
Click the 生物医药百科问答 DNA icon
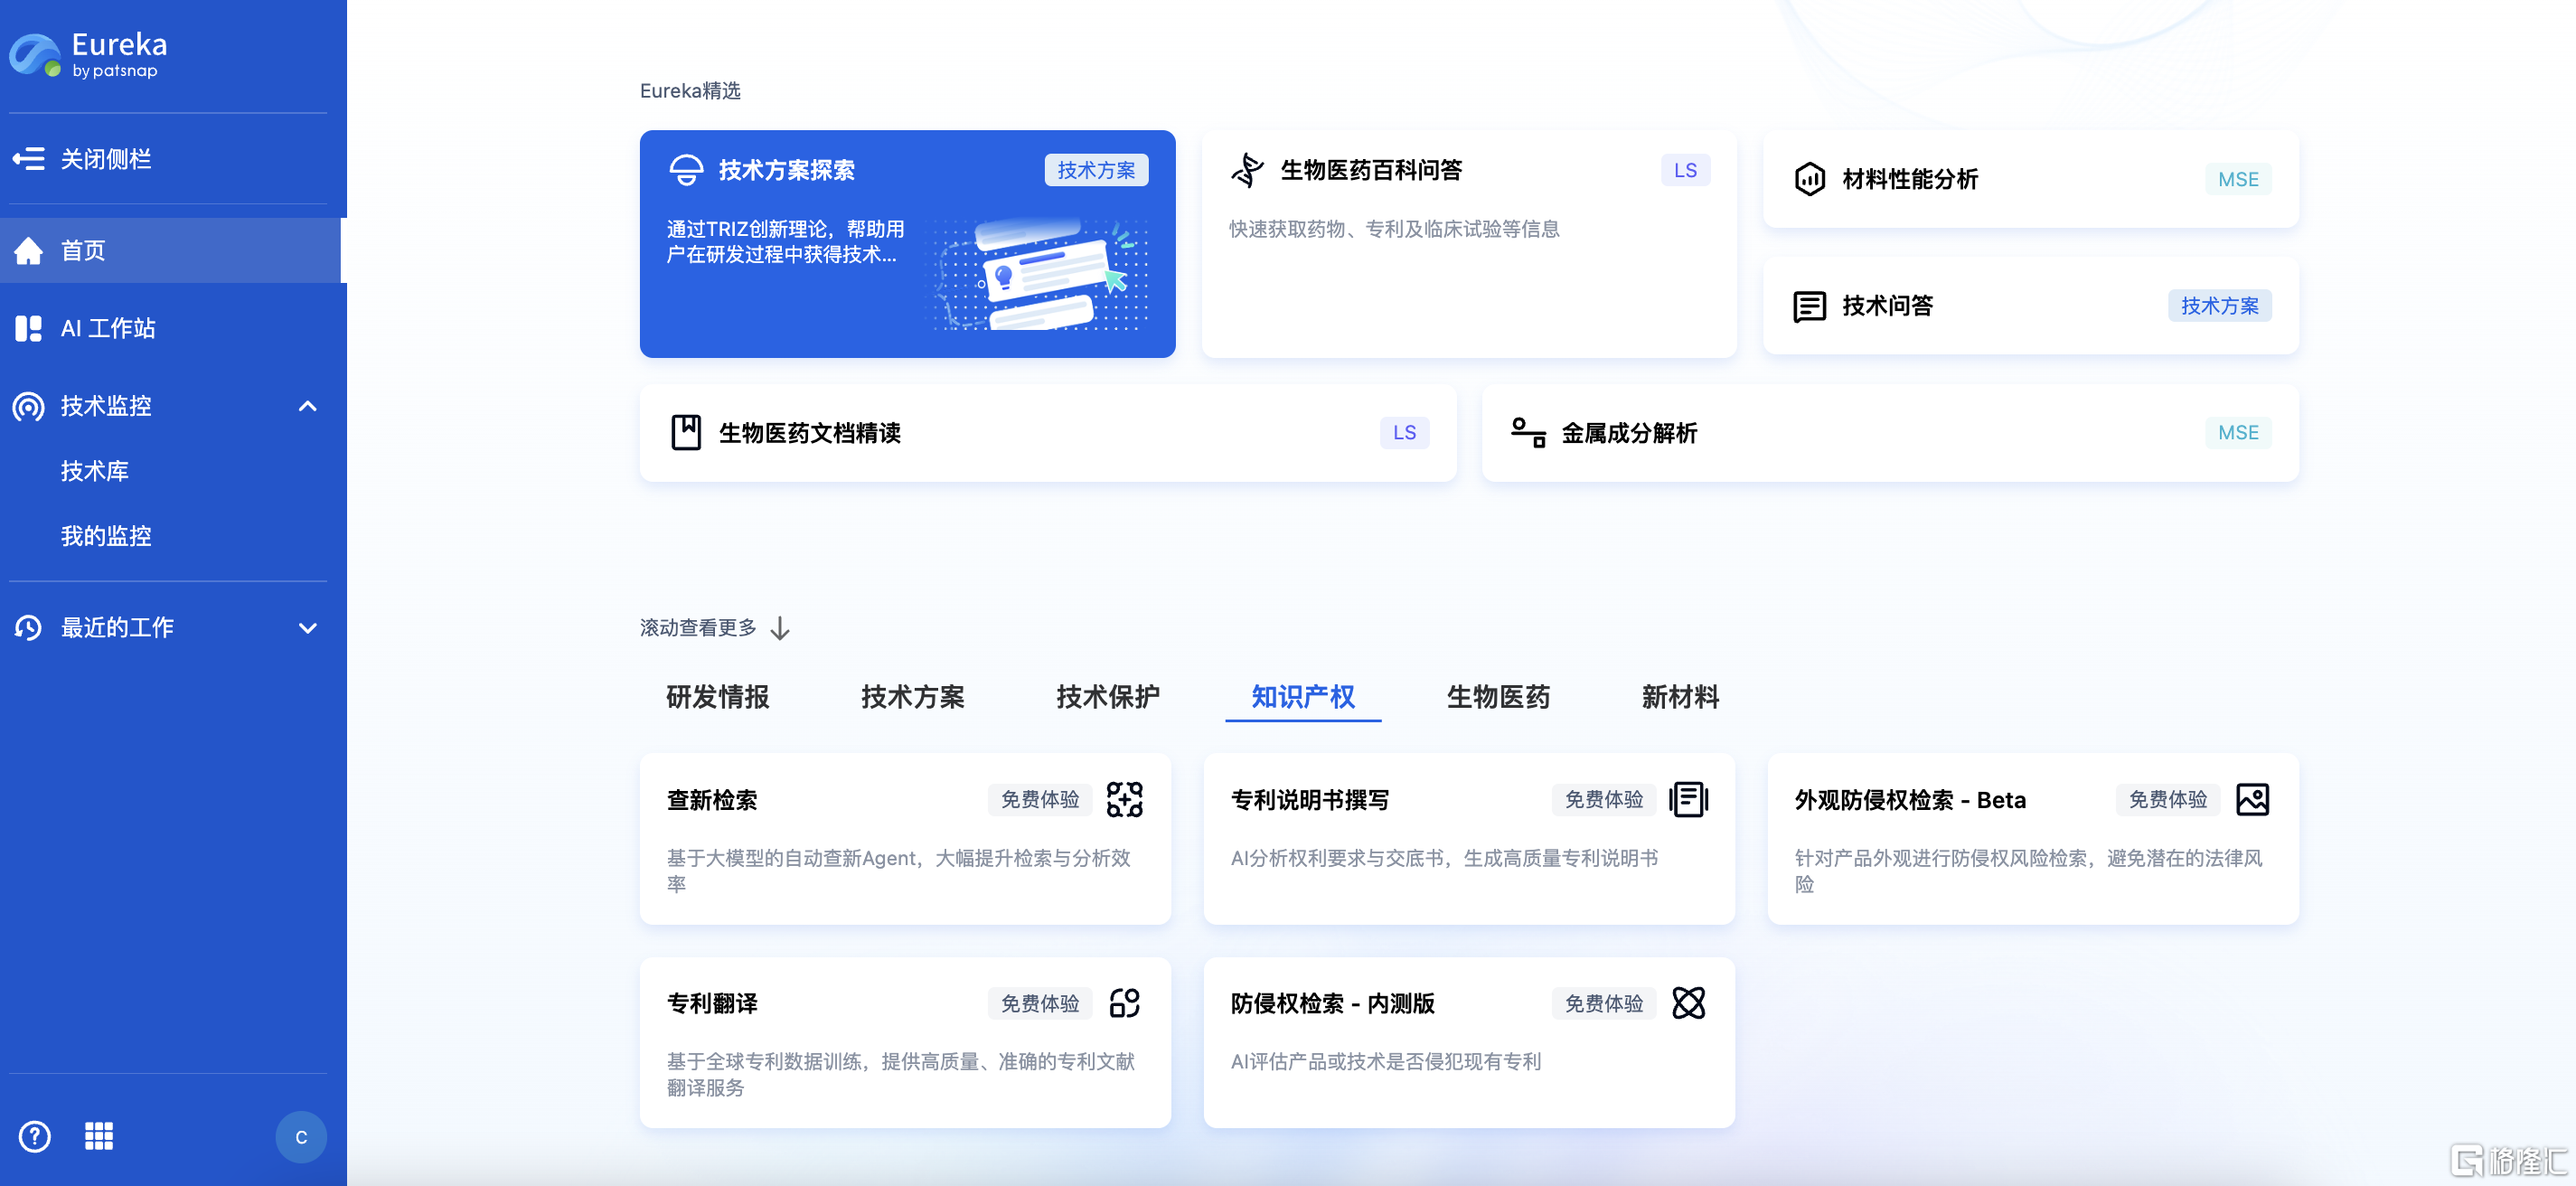(x=1248, y=170)
